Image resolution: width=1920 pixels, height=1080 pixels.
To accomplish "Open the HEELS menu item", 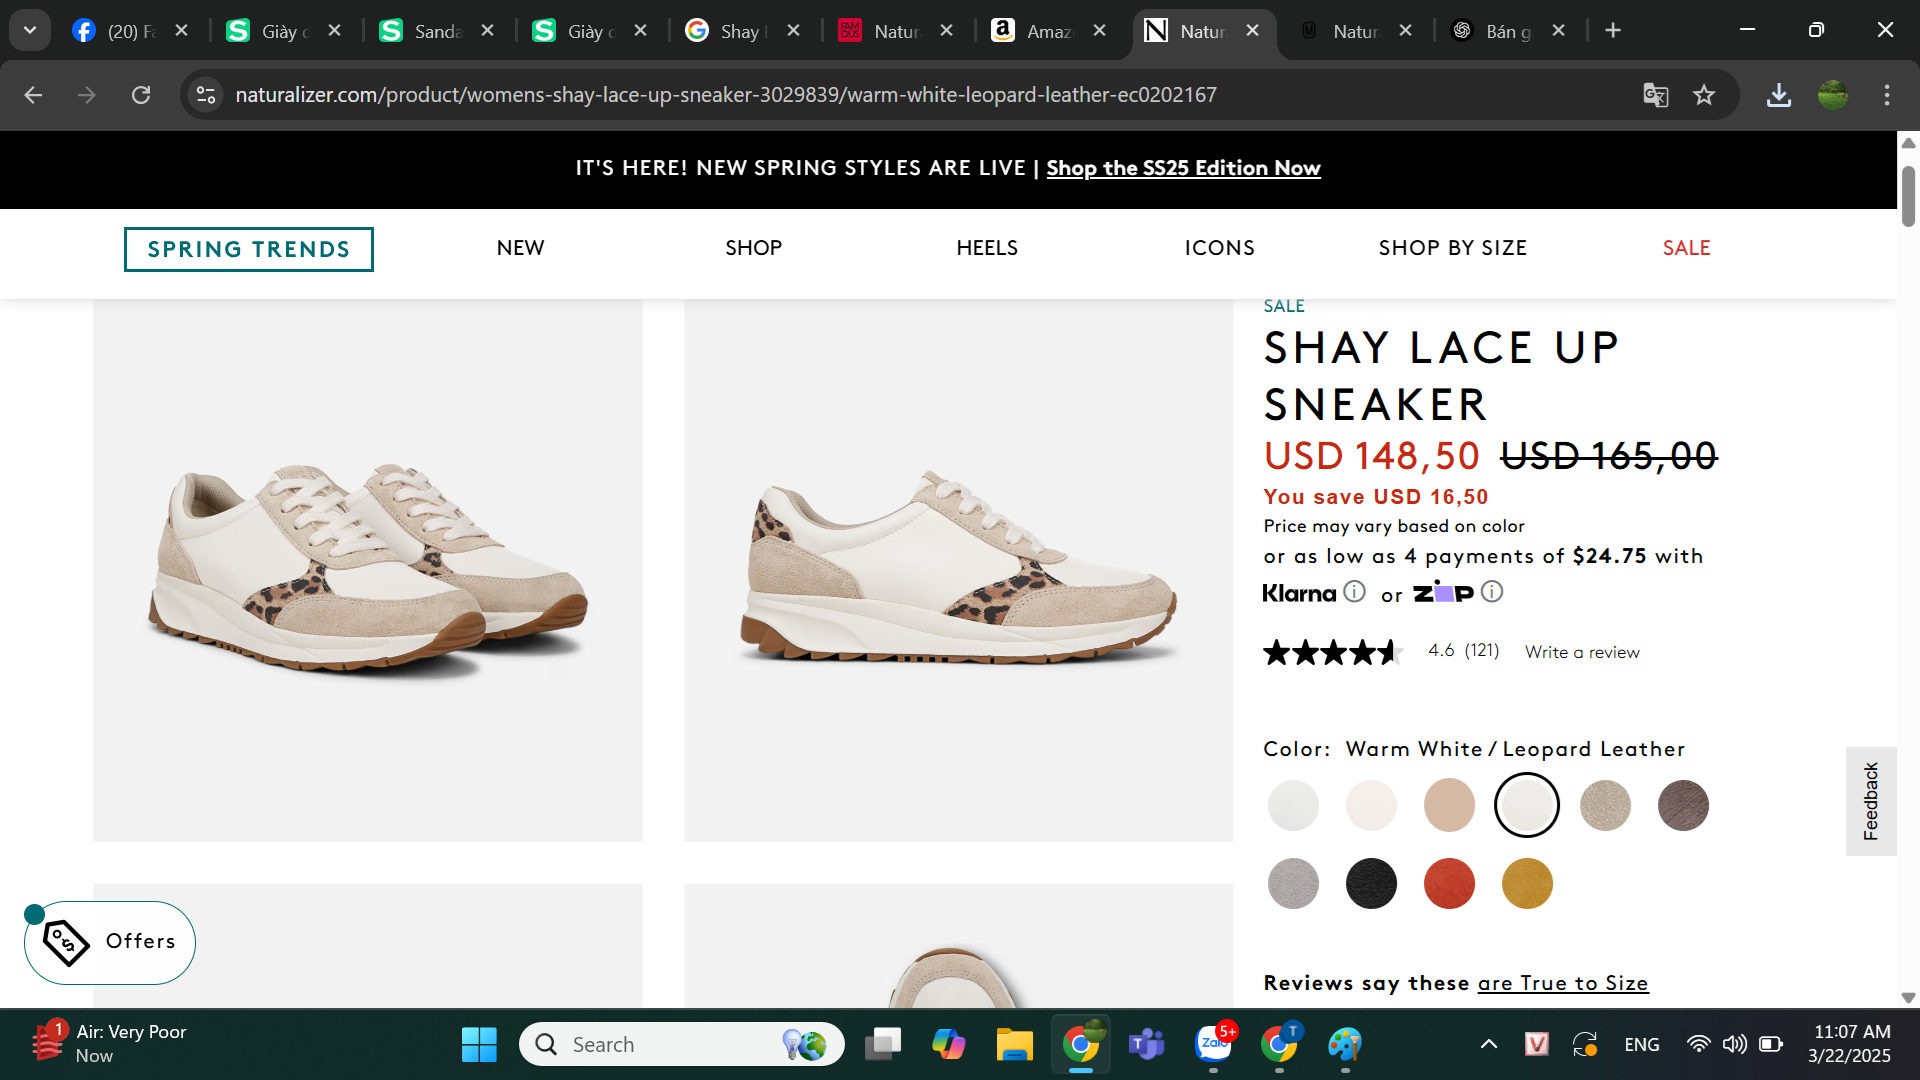I will click(x=986, y=248).
